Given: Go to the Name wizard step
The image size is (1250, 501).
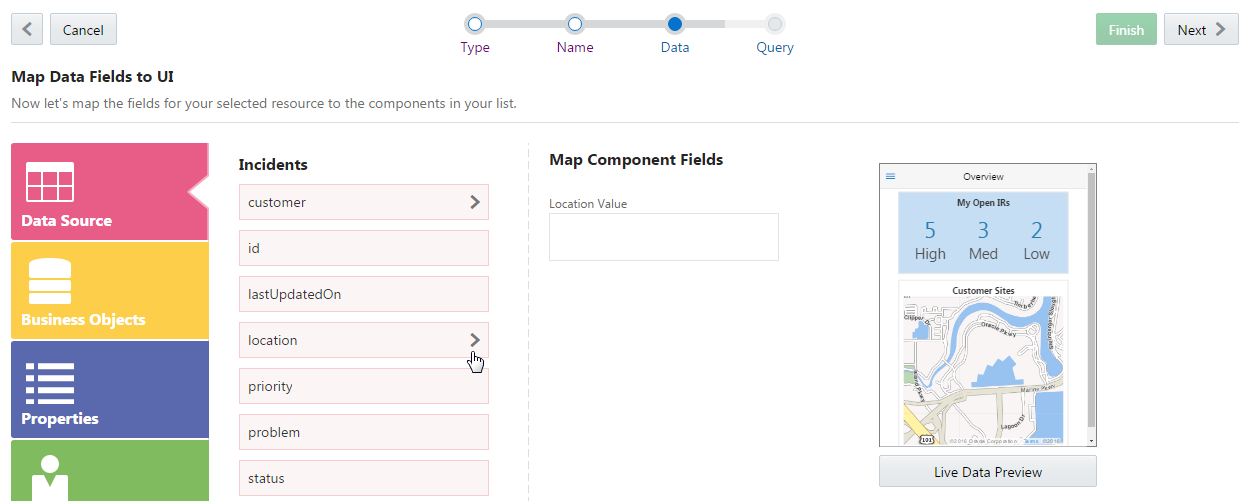Looking at the screenshot, I should pyautogui.click(x=575, y=24).
